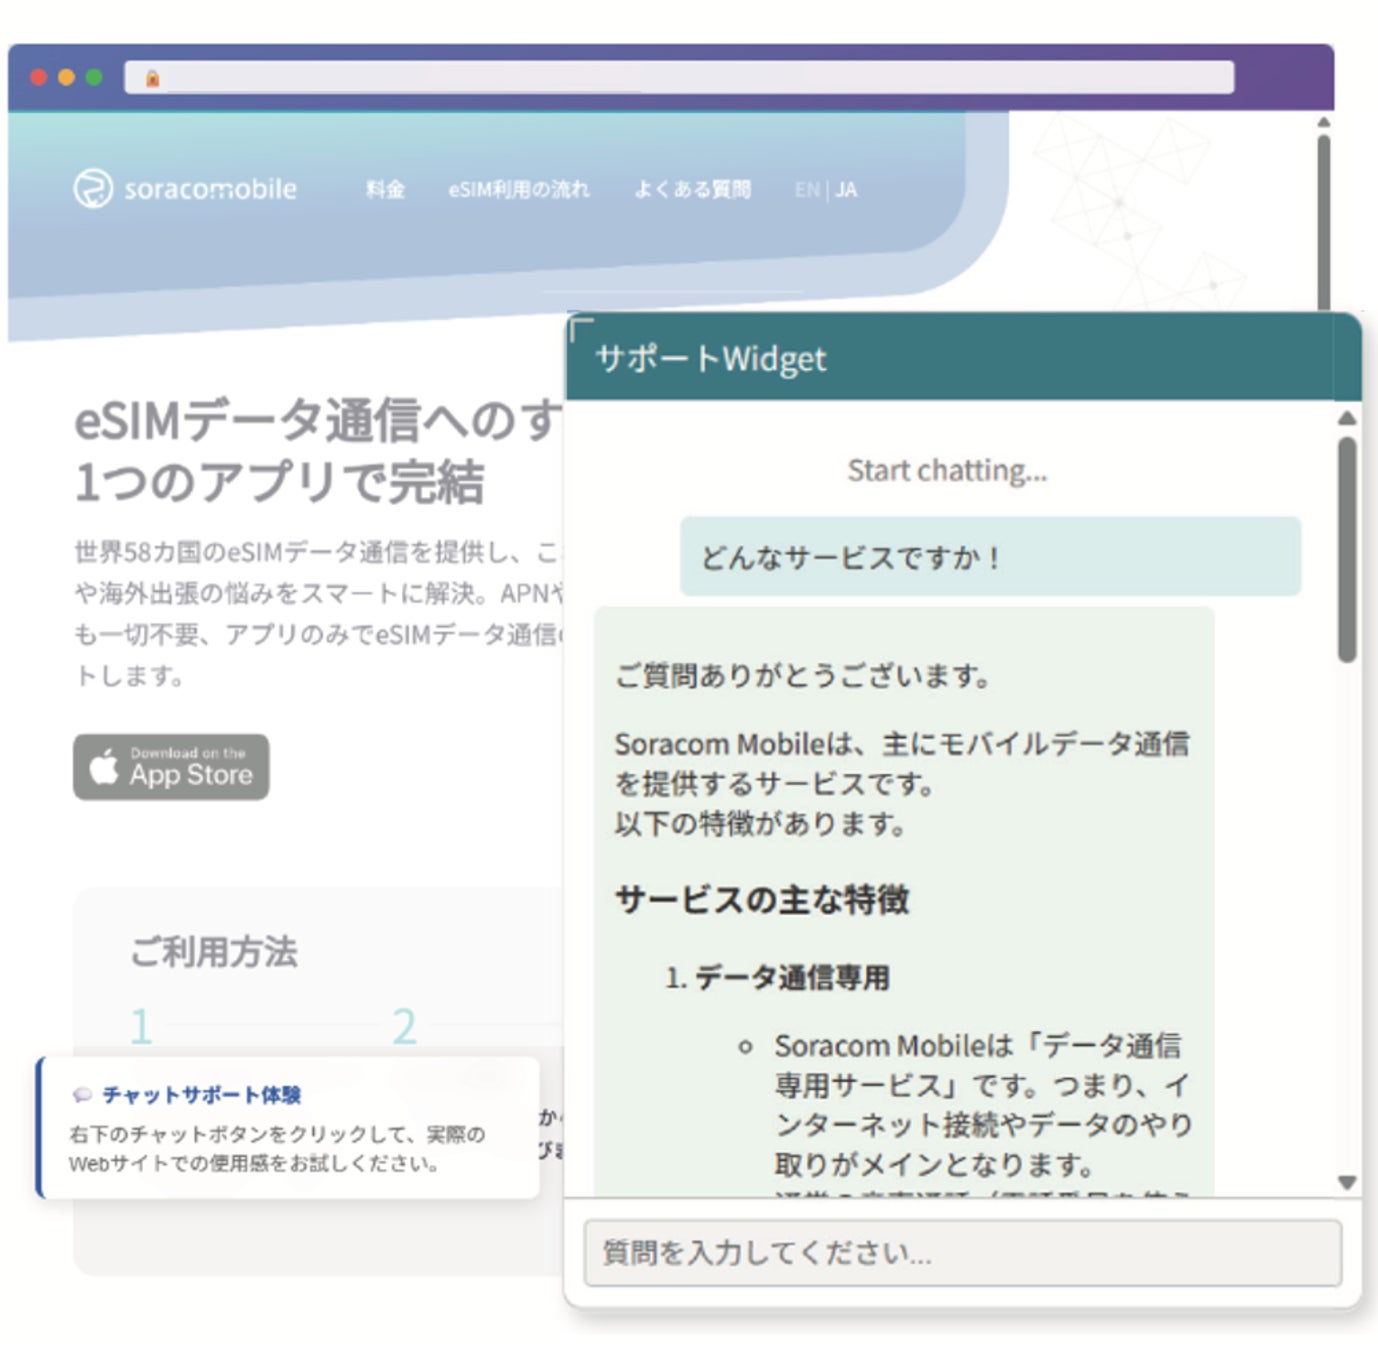Click the browser address bar

click(679, 77)
